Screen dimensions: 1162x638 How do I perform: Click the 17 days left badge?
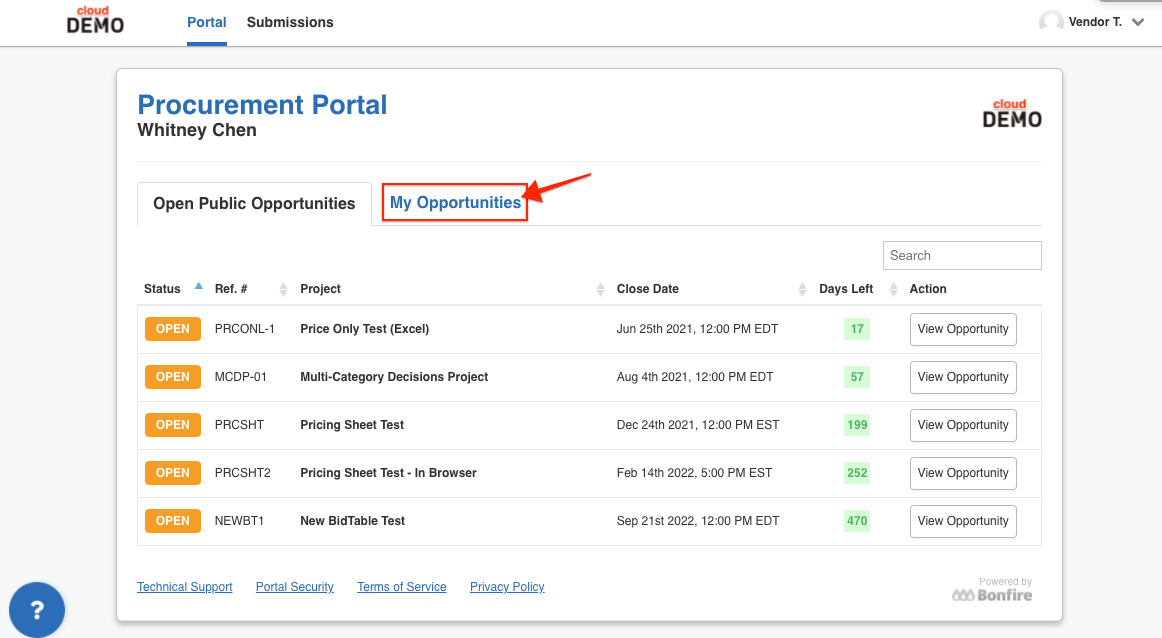point(857,329)
